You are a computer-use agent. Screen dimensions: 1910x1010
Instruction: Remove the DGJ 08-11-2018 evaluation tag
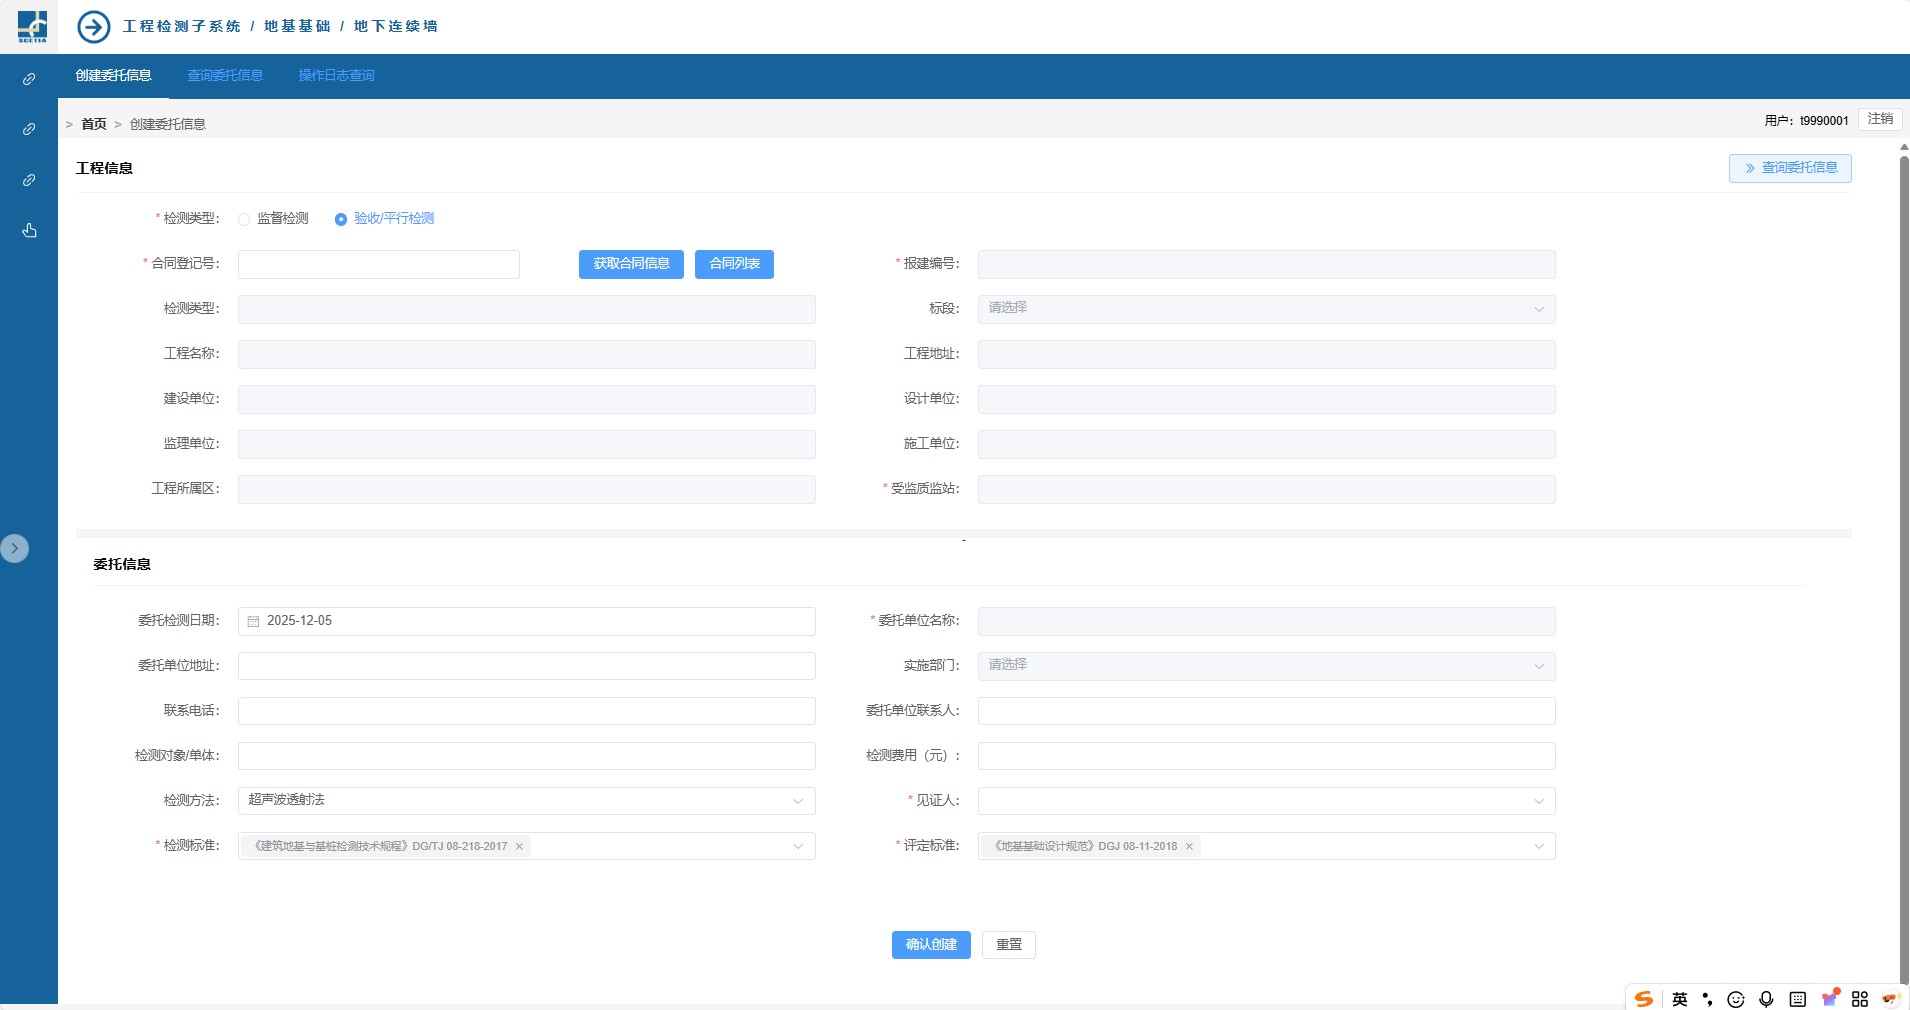(1189, 847)
